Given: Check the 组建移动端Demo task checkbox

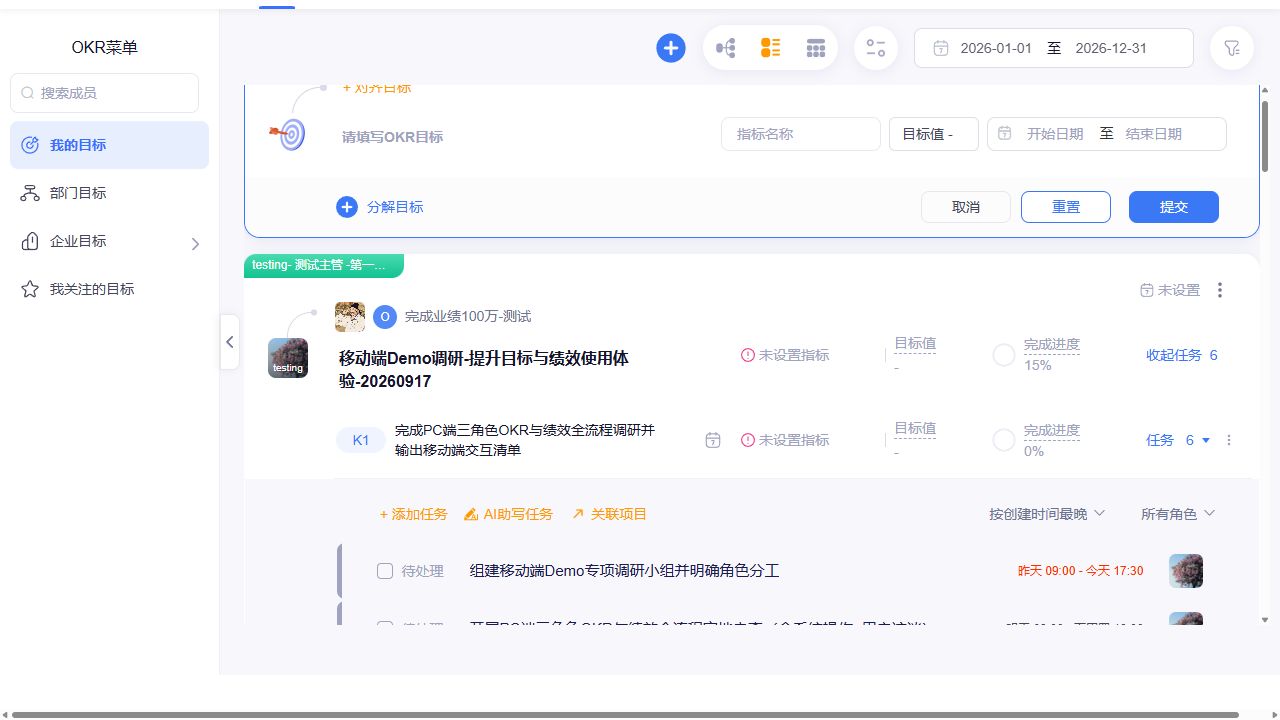Looking at the screenshot, I should (x=385, y=571).
